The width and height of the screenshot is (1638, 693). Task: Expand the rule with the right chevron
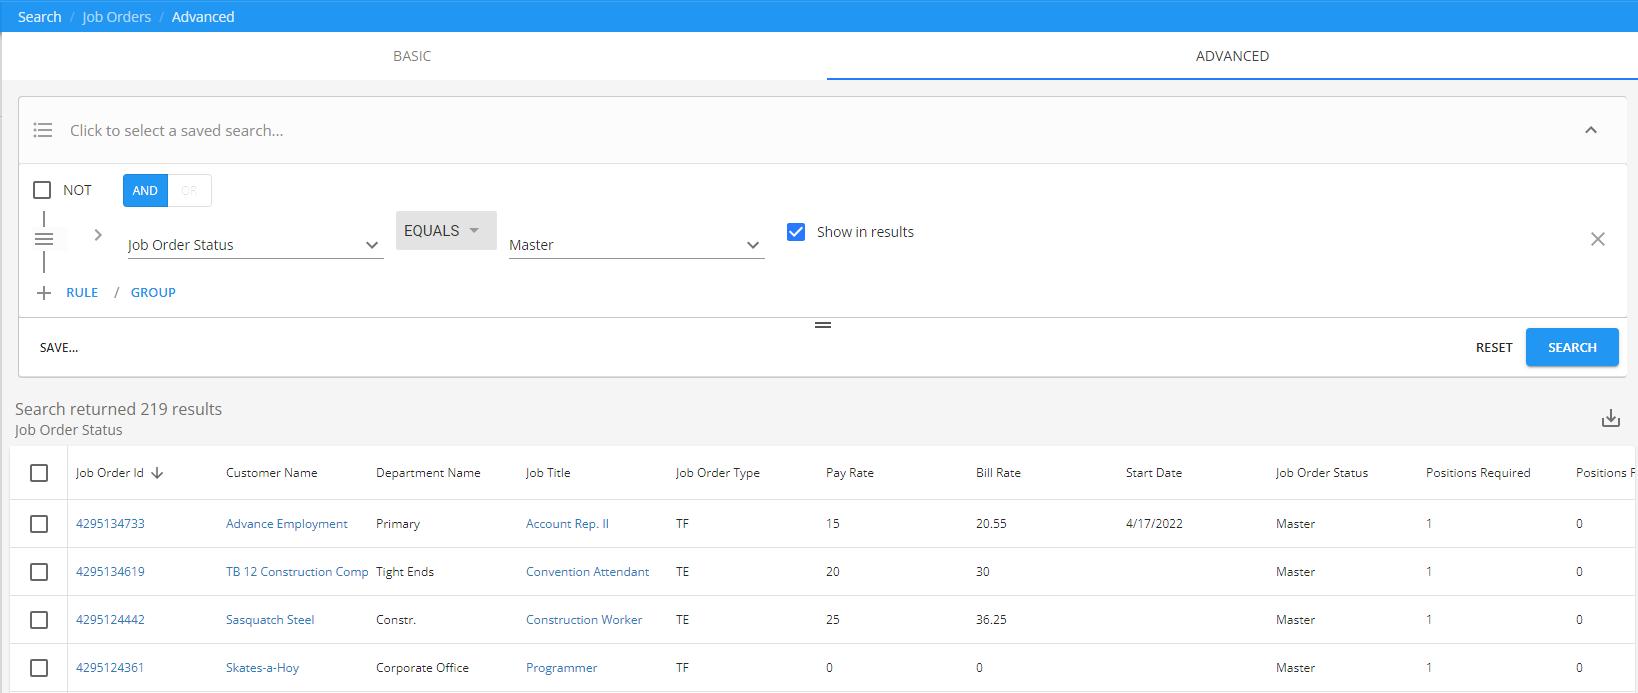click(98, 235)
